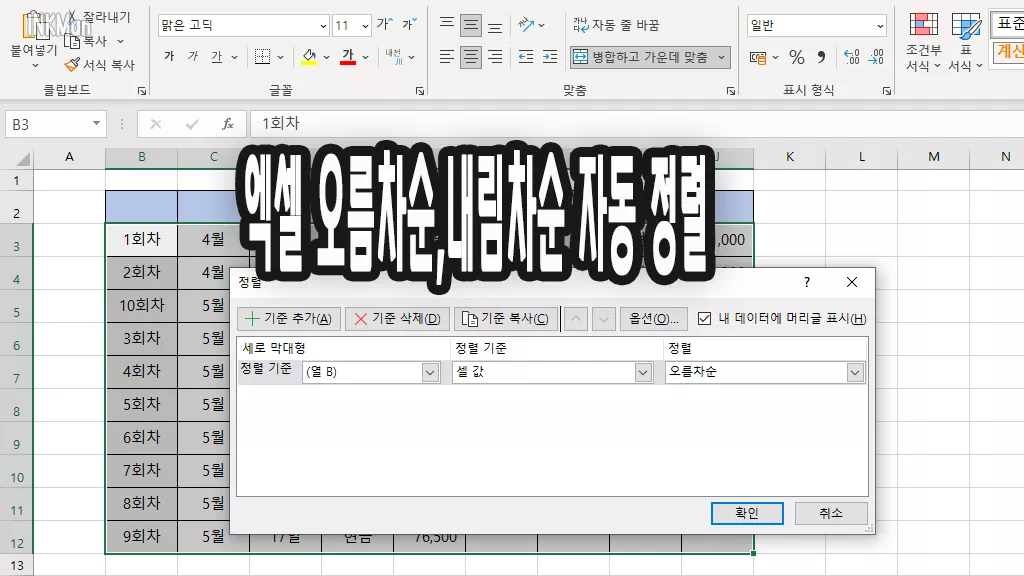Open the sort column (열 B) dropdown
The height and width of the screenshot is (576, 1024).
point(430,372)
